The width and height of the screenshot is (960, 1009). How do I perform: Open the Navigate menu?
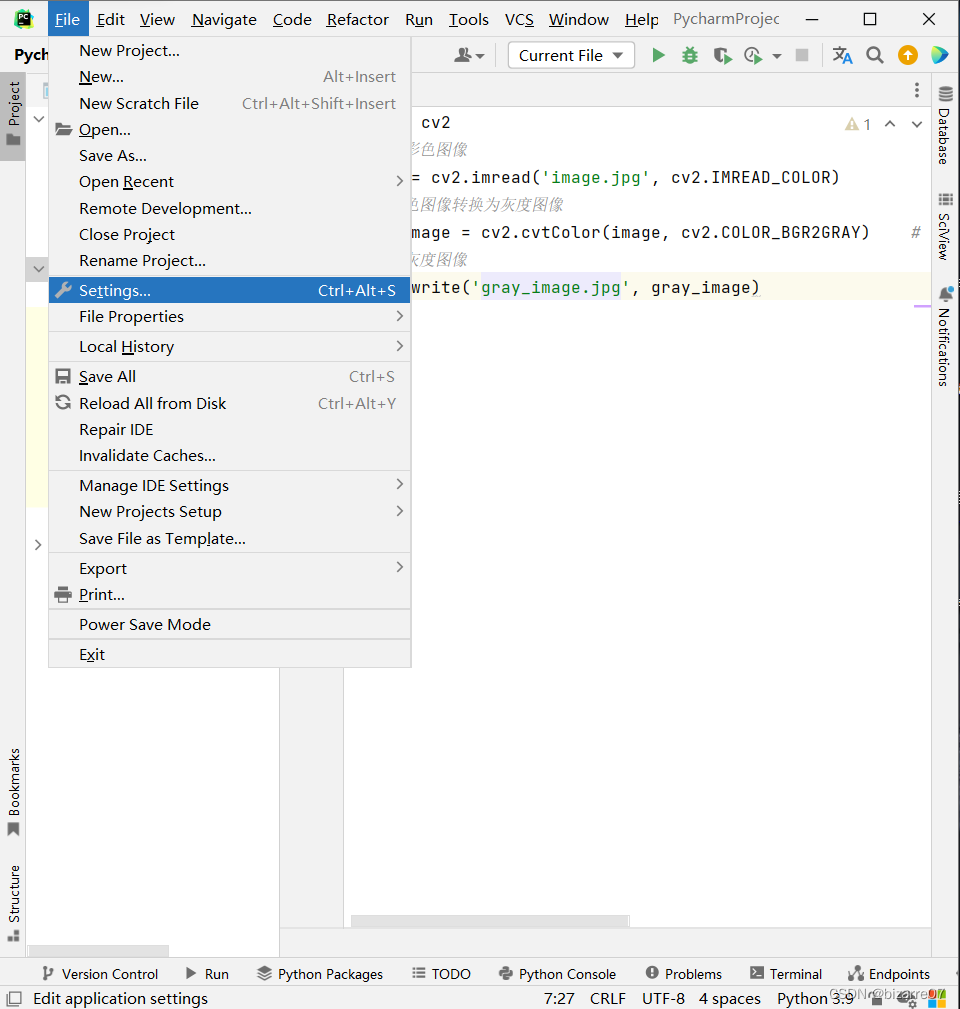224,20
